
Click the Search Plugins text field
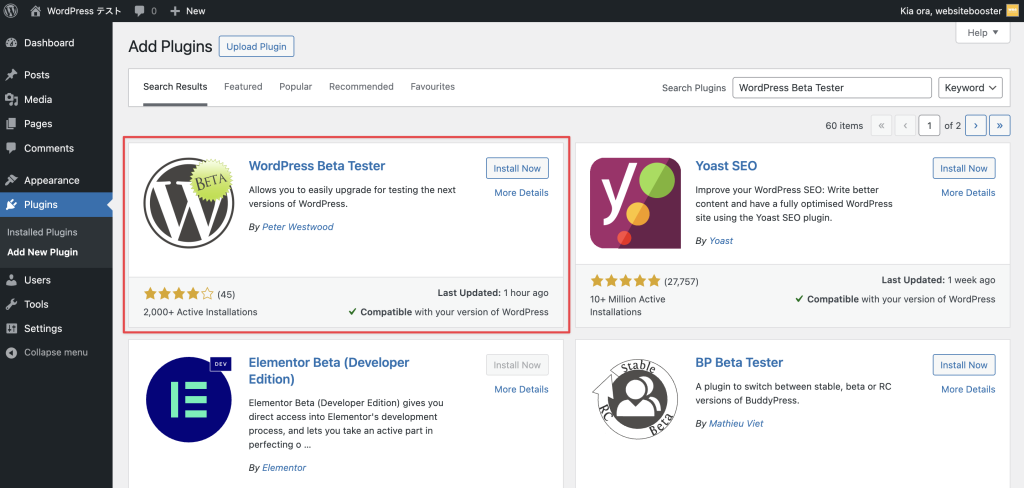(832, 88)
